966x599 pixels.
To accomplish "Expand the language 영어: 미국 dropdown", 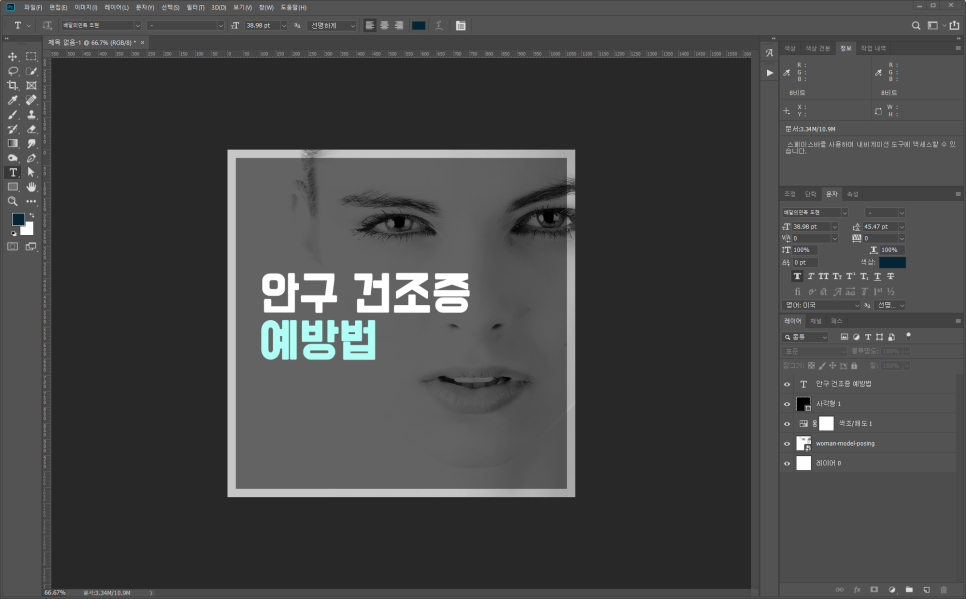I will pyautogui.click(x=855, y=305).
